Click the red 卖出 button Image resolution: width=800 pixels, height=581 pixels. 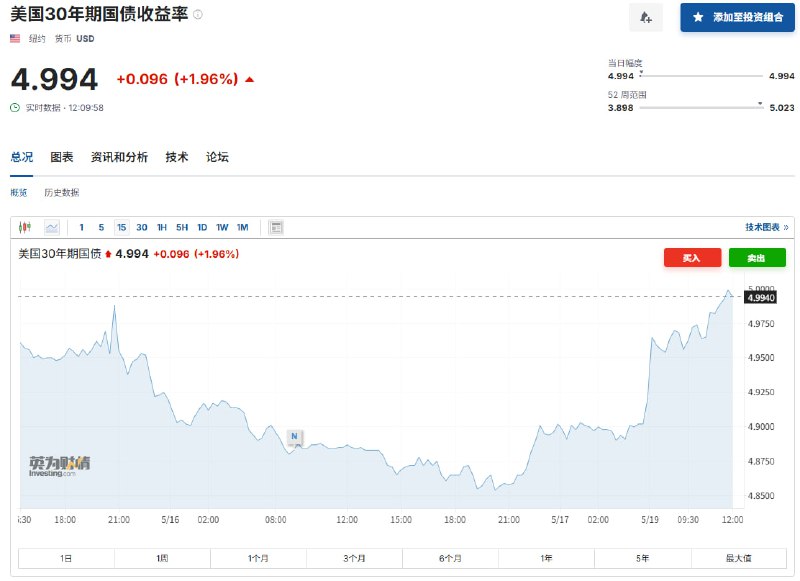759,257
